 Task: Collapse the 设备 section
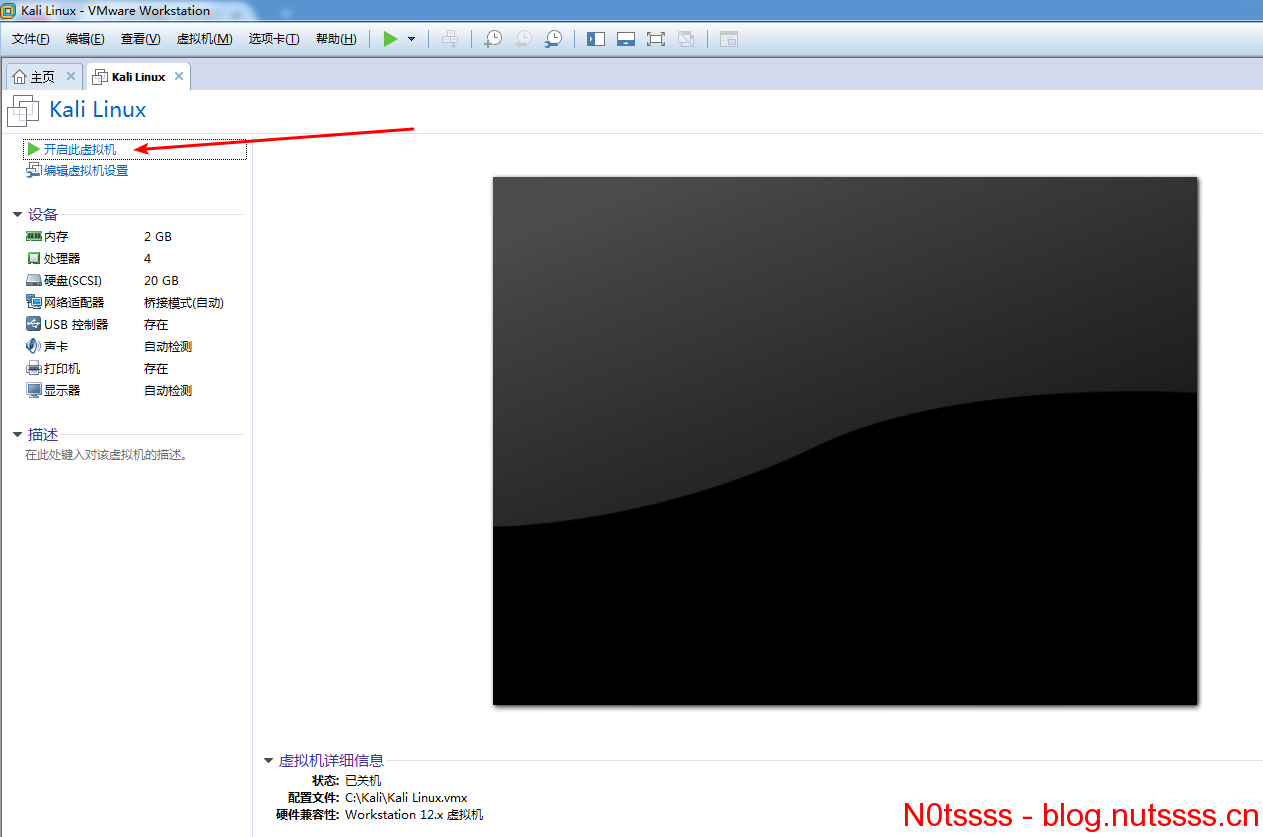click(x=17, y=215)
